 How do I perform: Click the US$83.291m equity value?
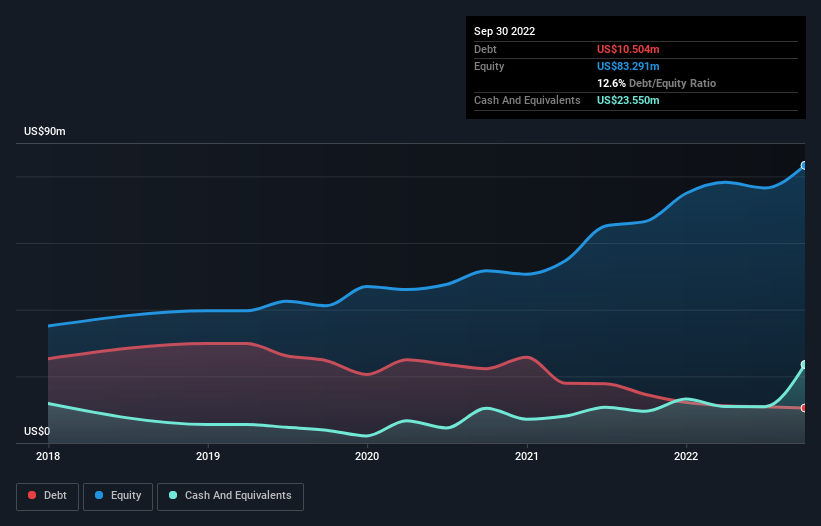[628, 66]
